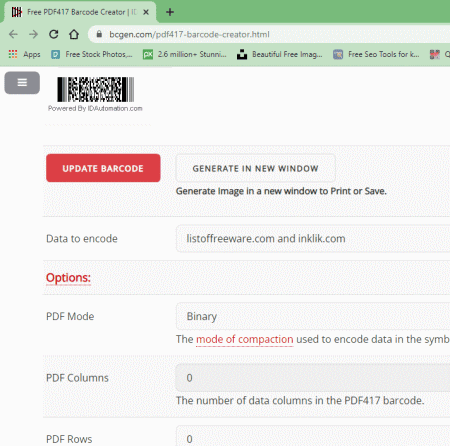The height and width of the screenshot is (446, 450).
Task: Click 'Powered By IDAutomation.com' text
Action: [x=95, y=108]
